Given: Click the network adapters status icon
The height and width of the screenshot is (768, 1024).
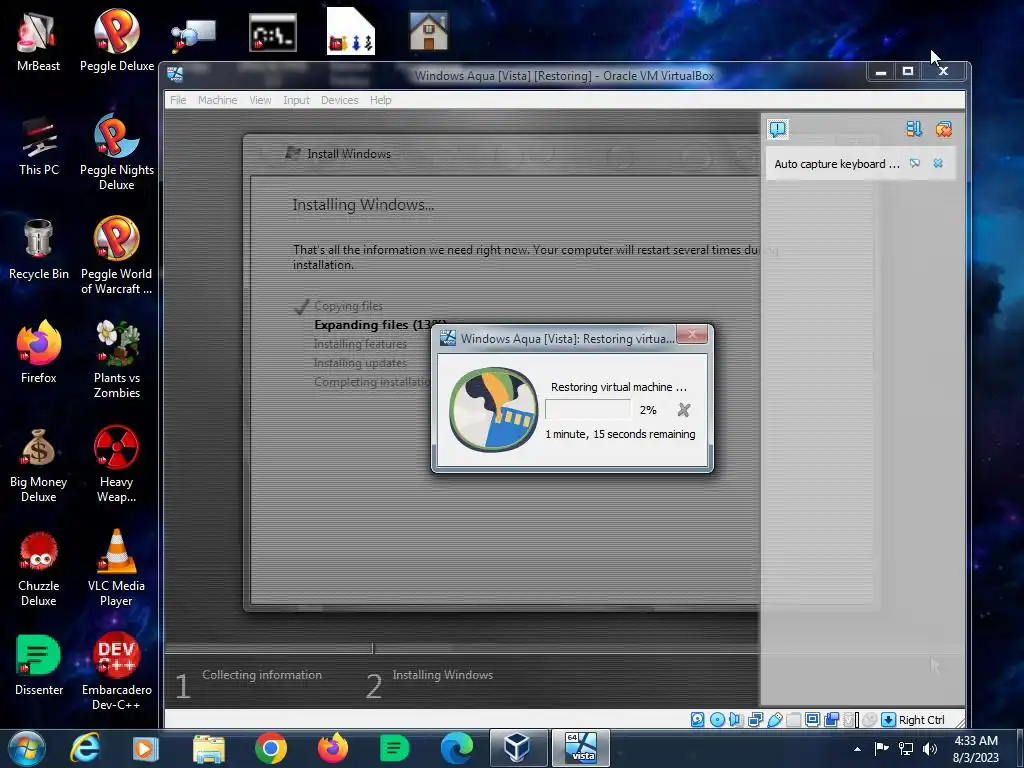Looking at the screenshot, I should point(756,720).
